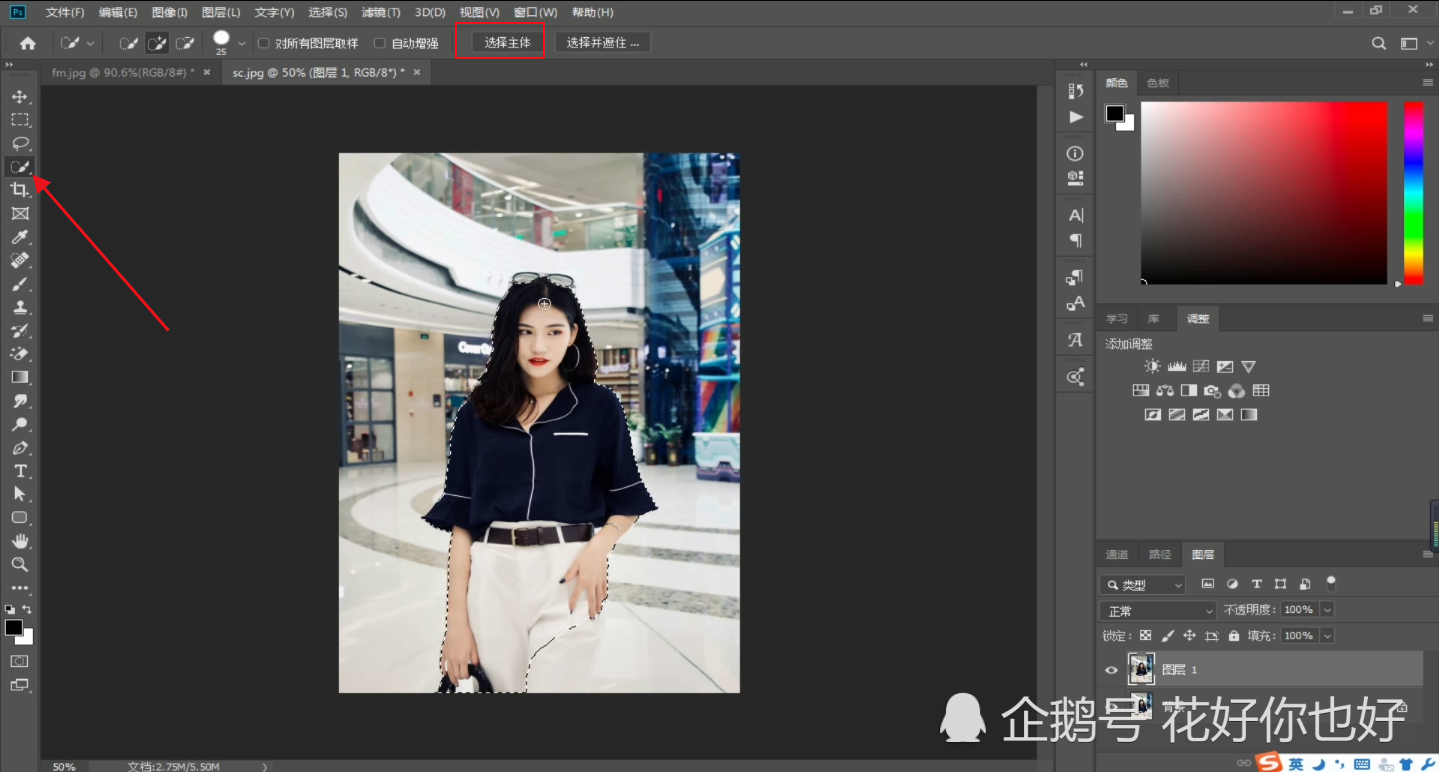The image size is (1439, 772).
Task: Hide 图层 1 via eye icon
Action: click(1111, 670)
